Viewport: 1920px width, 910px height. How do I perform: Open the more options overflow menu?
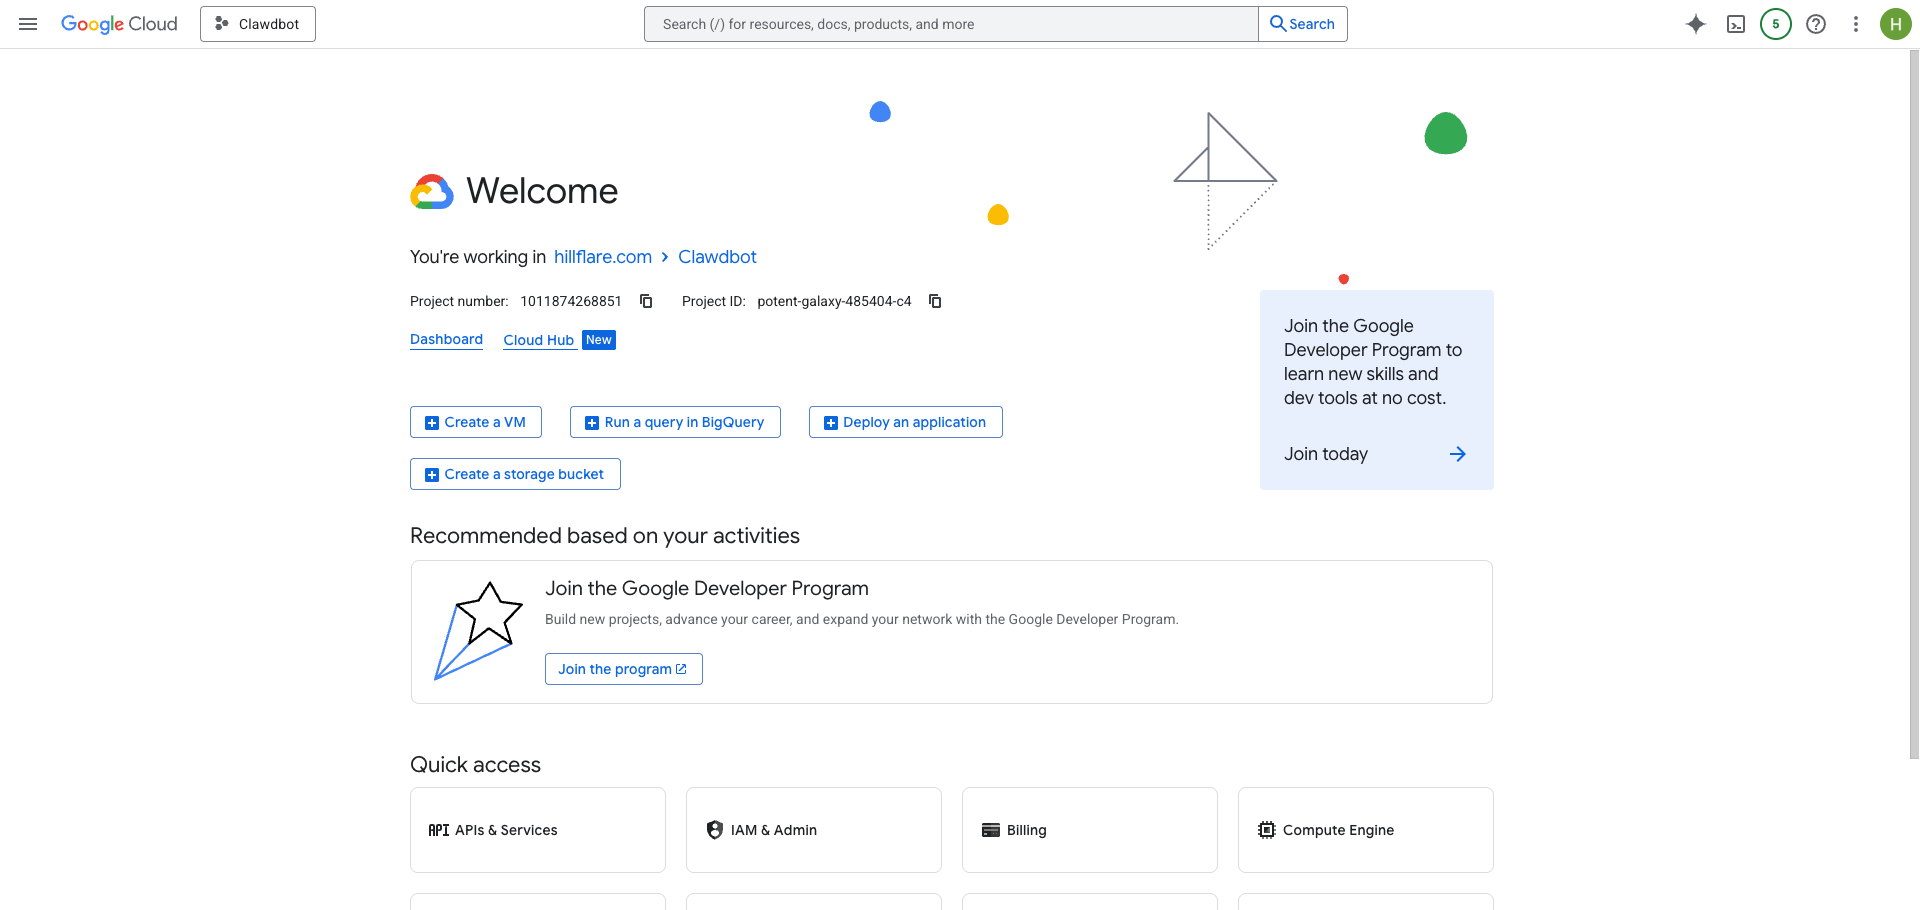(1856, 24)
